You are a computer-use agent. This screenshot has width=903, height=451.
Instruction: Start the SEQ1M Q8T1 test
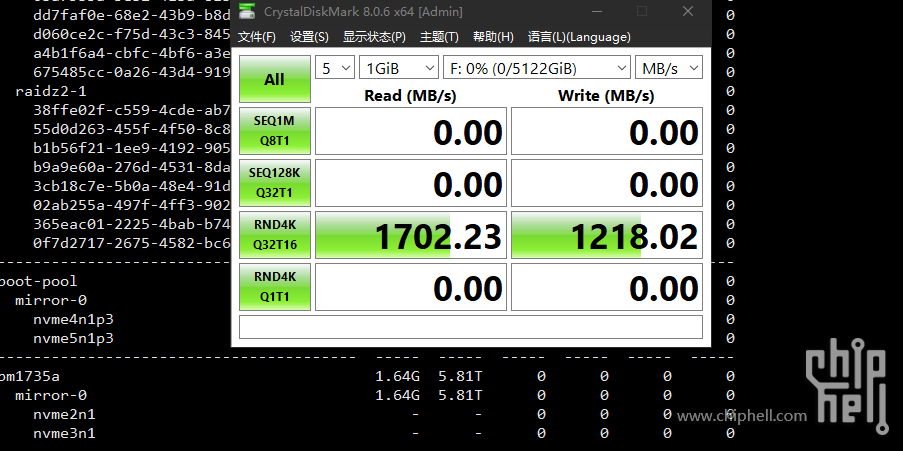coord(275,131)
